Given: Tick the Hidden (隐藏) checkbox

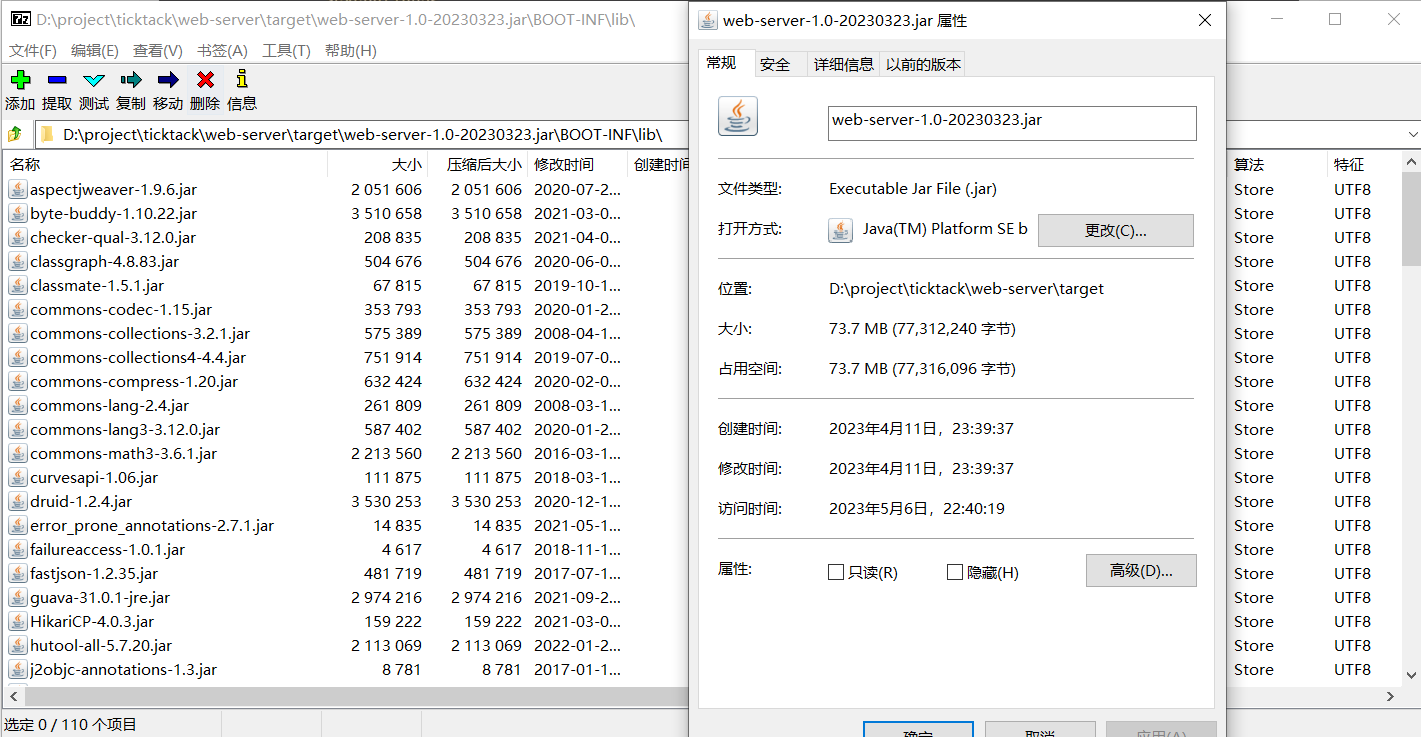Looking at the screenshot, I should 955,572.
